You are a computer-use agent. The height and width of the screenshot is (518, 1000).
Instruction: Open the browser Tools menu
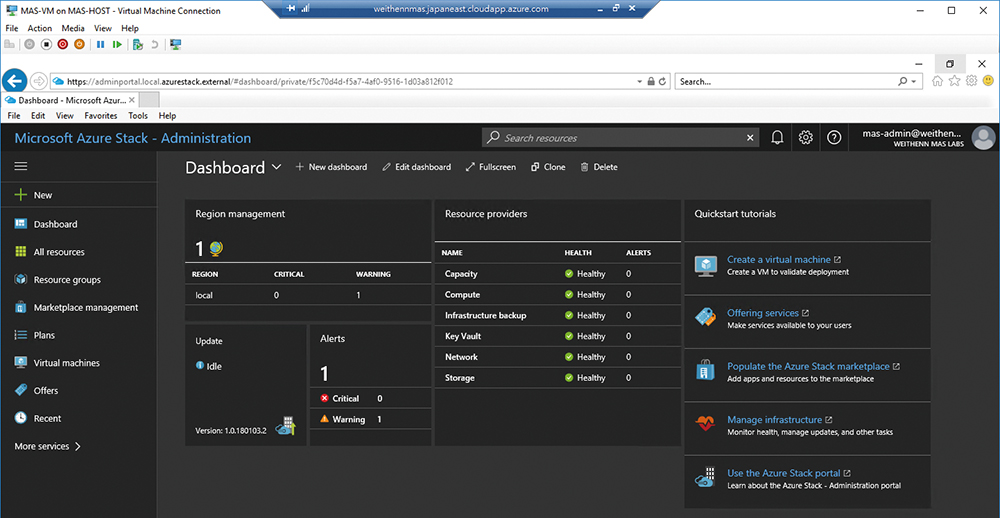138,116
